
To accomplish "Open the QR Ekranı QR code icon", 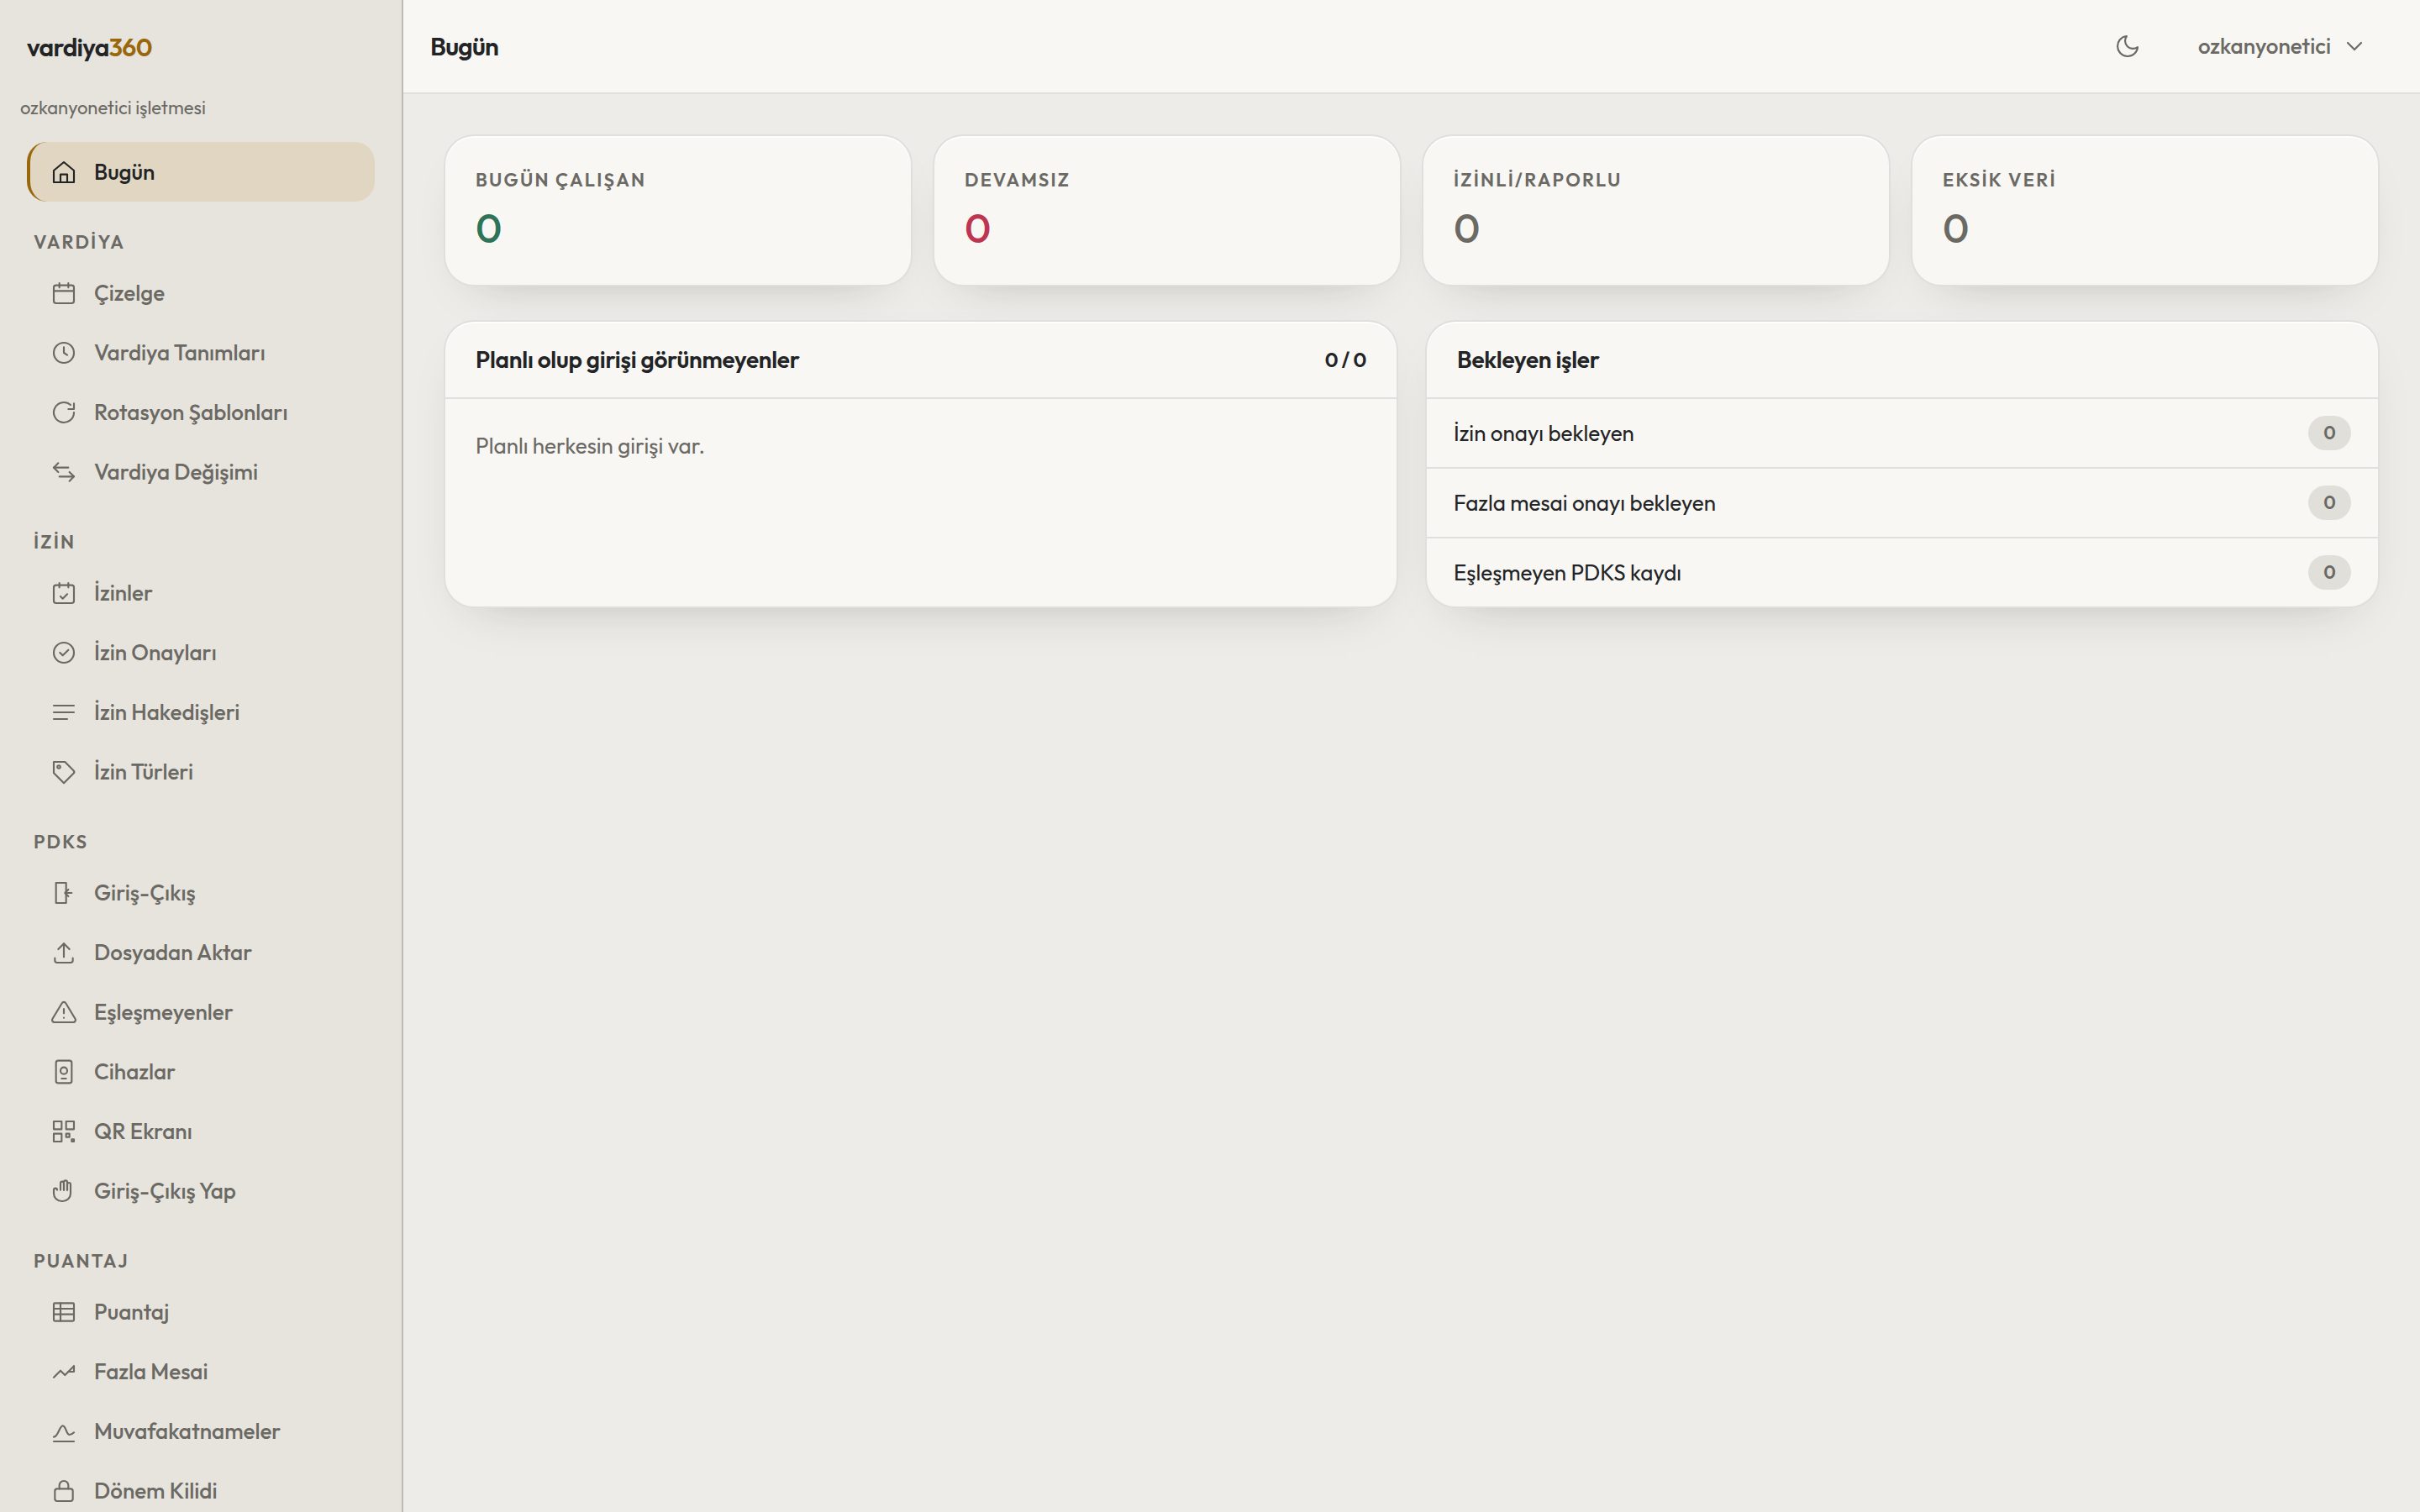I will click(x=64, y=1131).
